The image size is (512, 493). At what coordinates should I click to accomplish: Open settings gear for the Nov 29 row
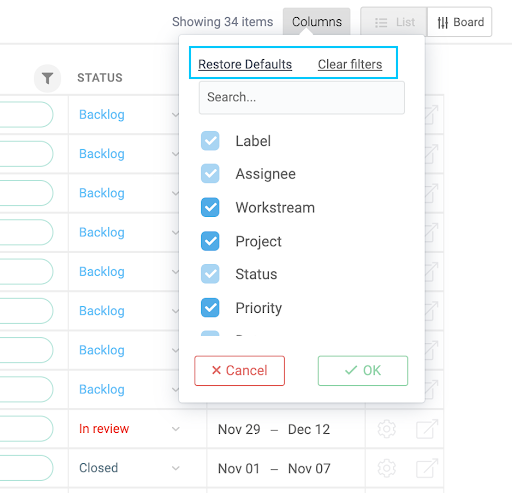387,429
